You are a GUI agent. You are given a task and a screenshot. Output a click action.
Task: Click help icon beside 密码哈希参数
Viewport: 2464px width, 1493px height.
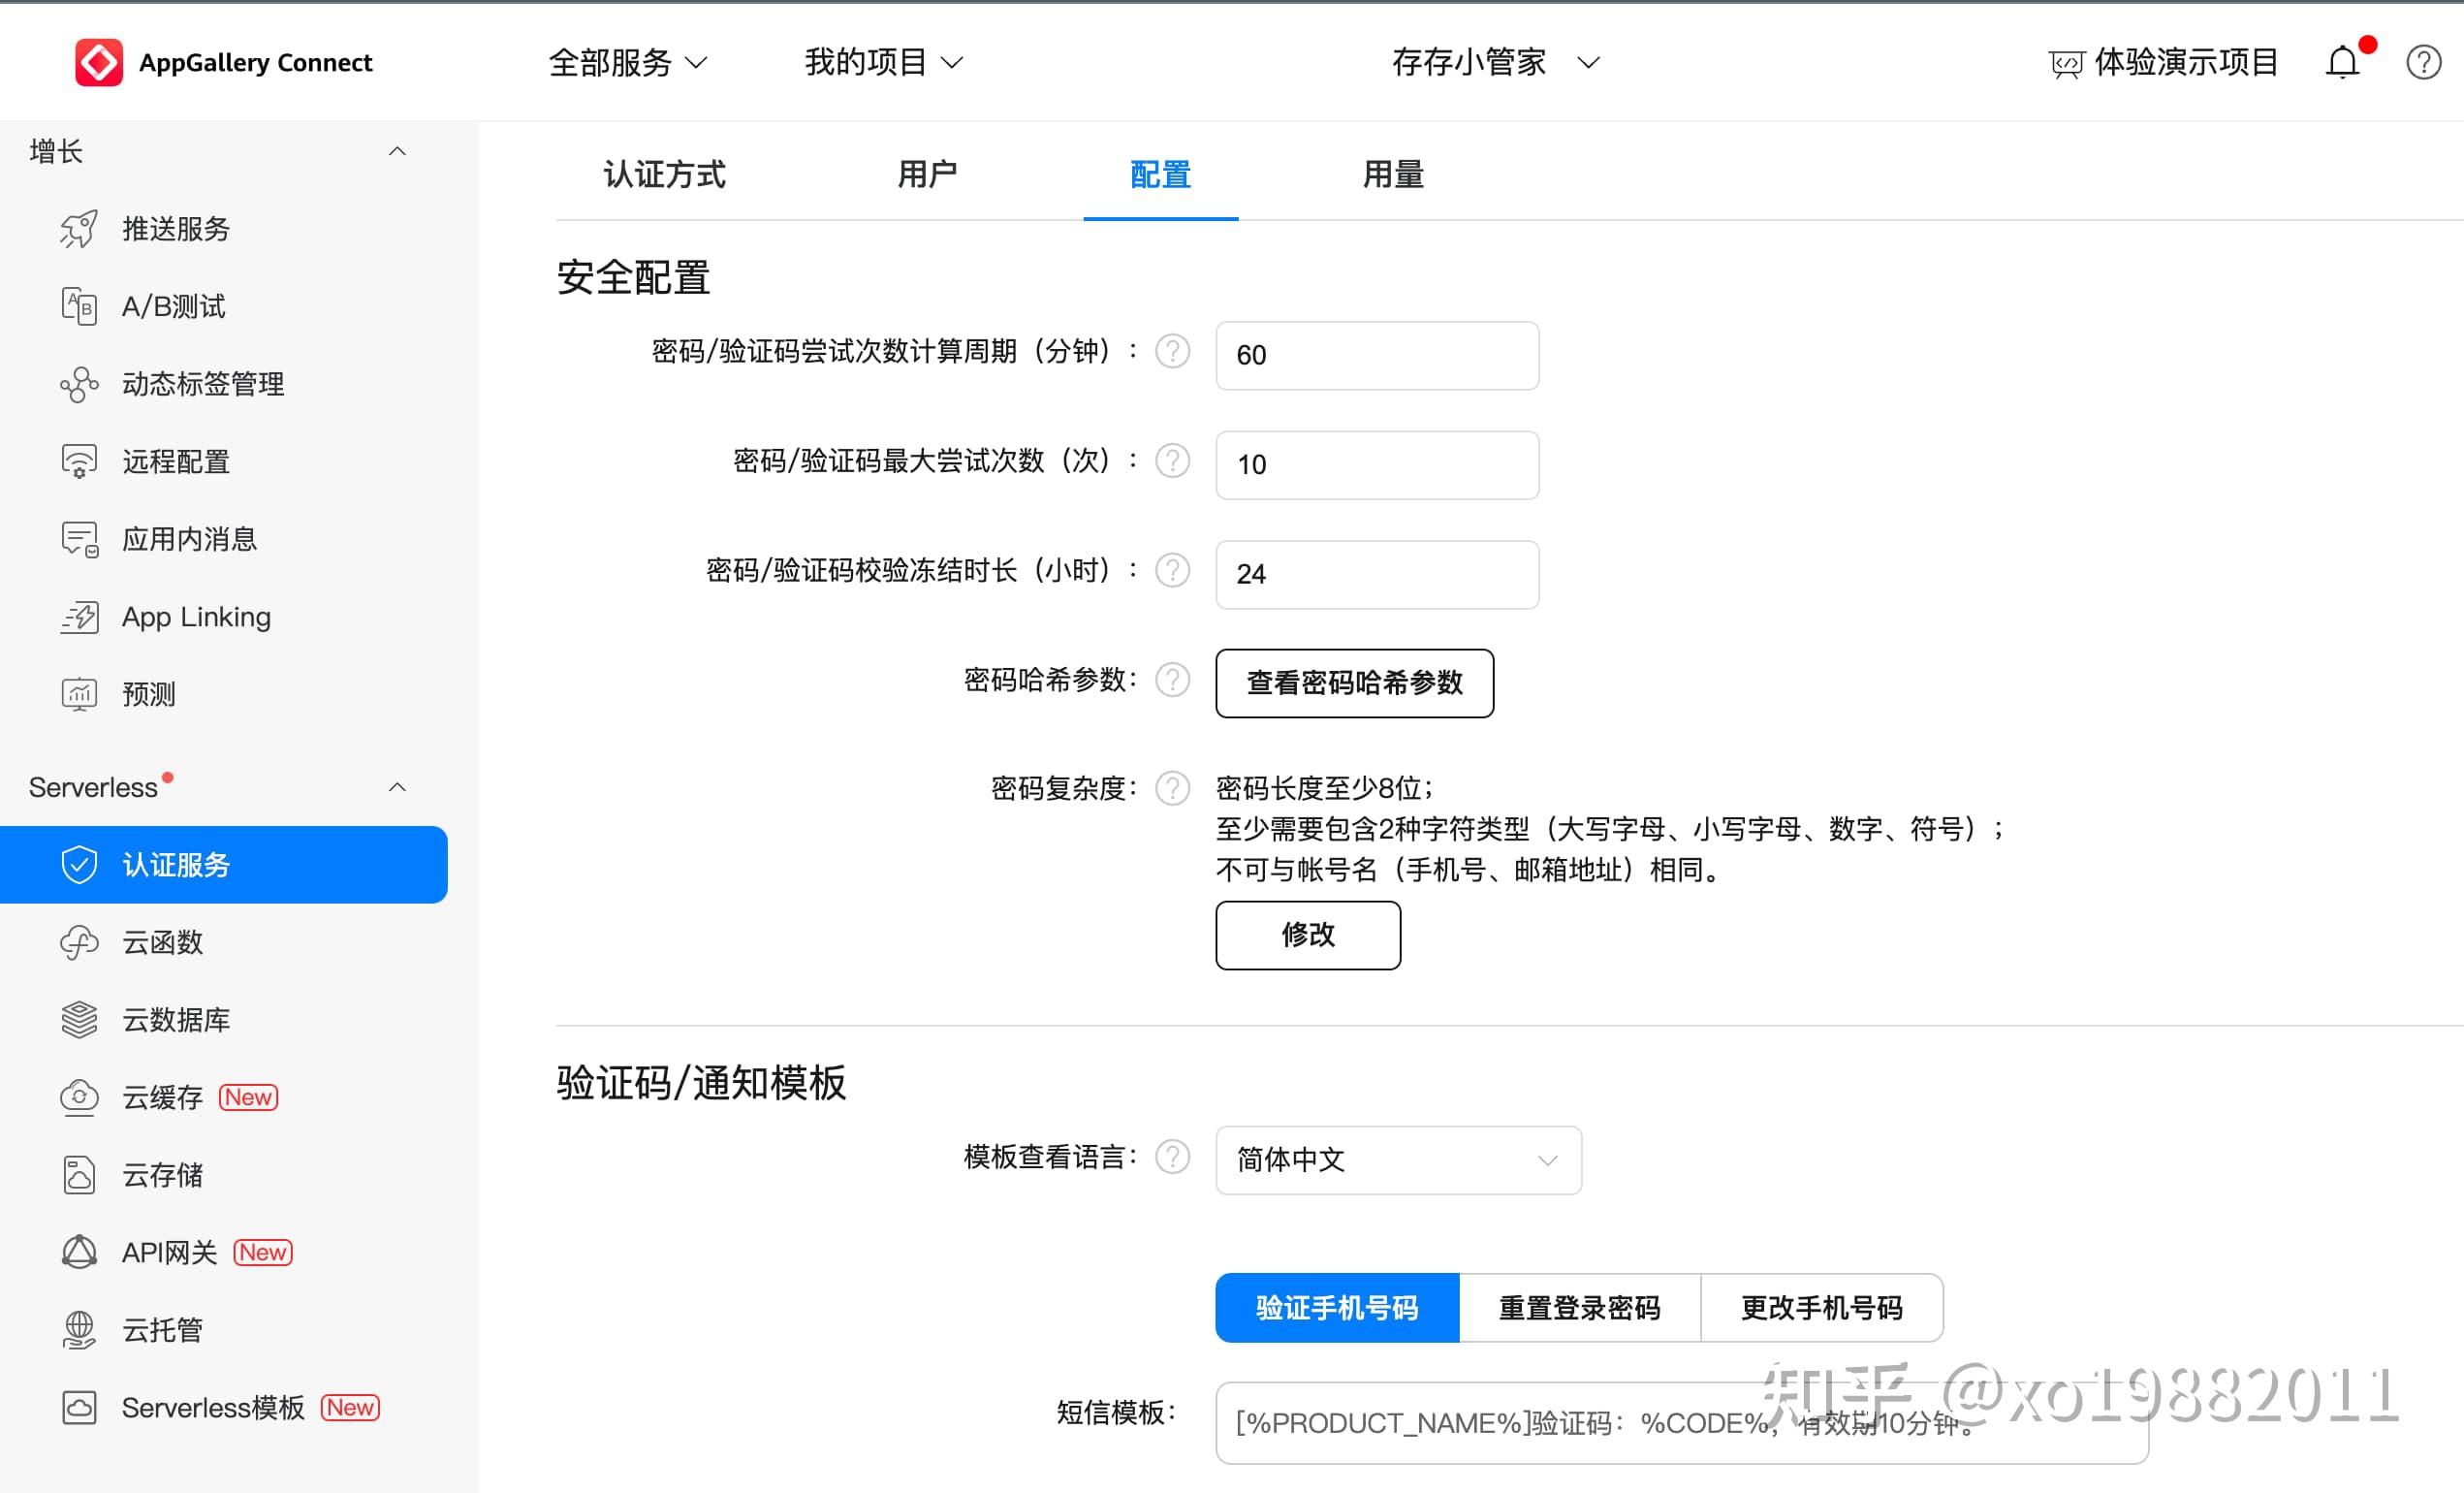pos(1172,680)
